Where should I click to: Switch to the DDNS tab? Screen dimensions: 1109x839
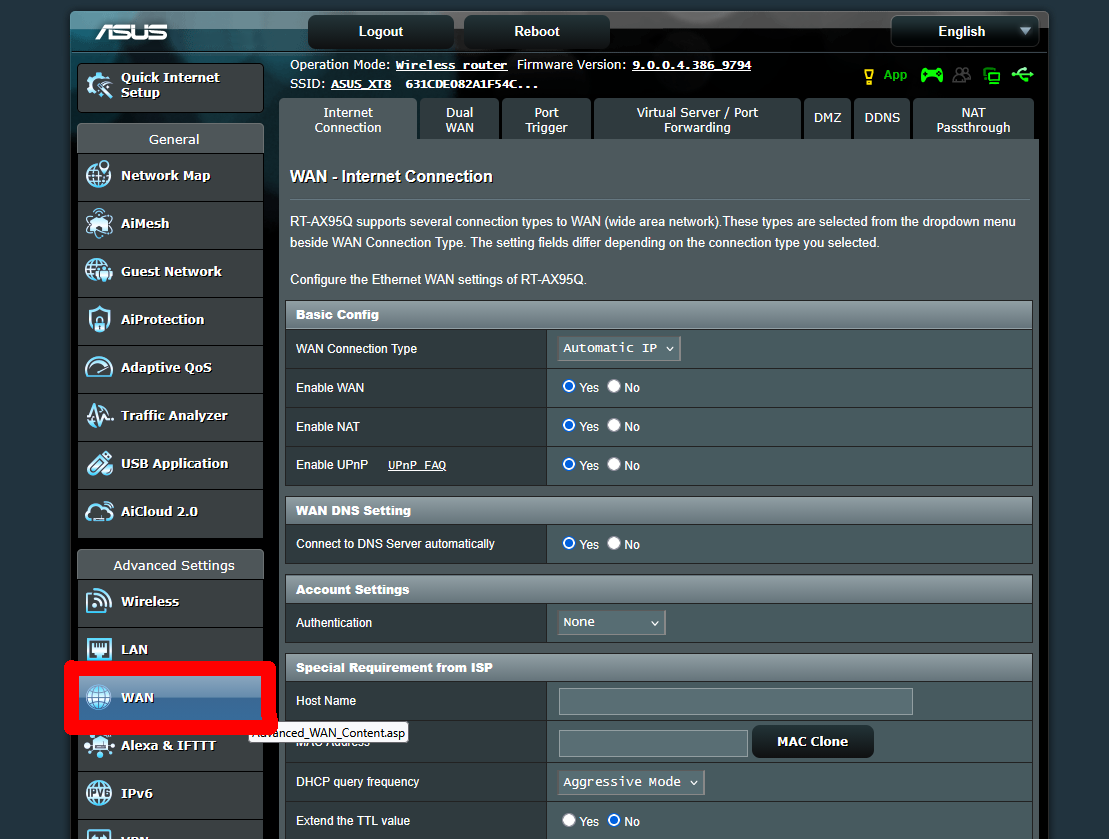(882, 118)
